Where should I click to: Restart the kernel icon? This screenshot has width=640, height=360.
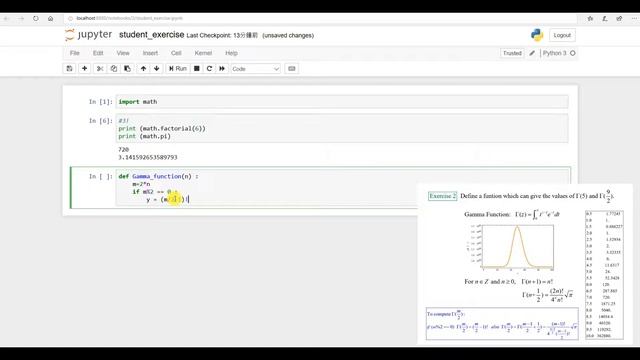tap(209, 69)
